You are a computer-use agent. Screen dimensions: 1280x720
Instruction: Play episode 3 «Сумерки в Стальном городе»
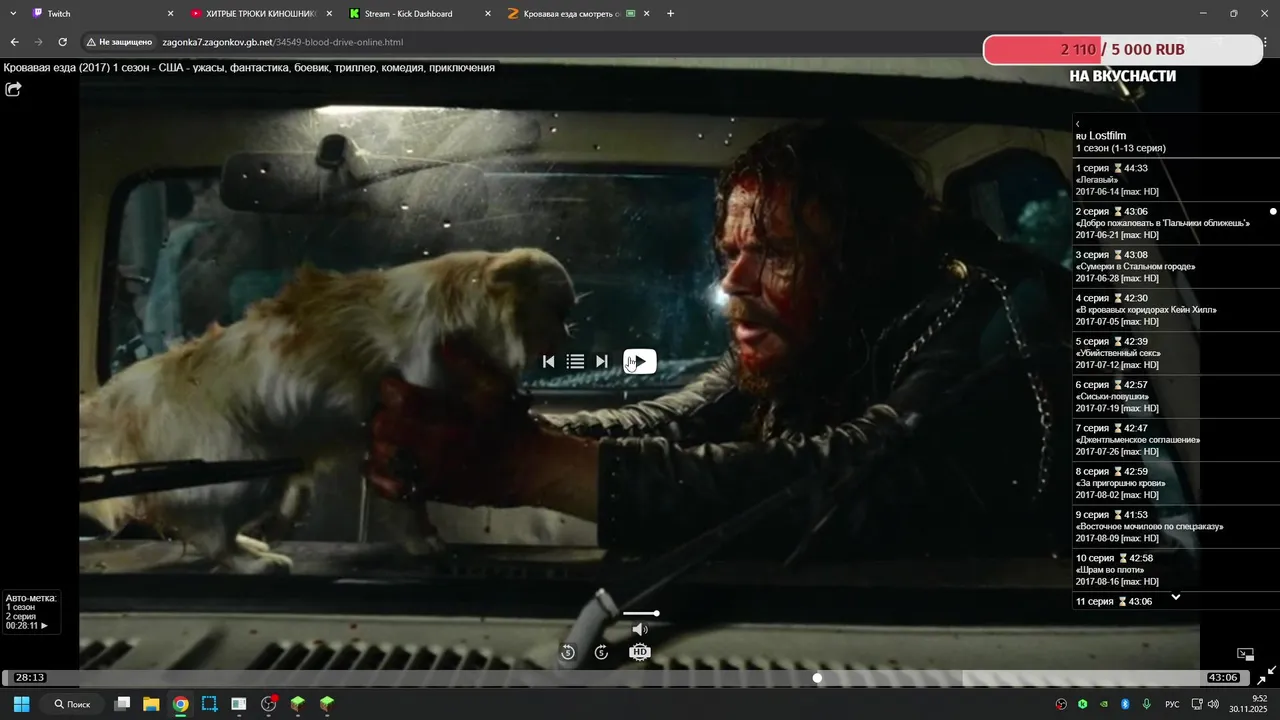click(x=1176, y=267)
